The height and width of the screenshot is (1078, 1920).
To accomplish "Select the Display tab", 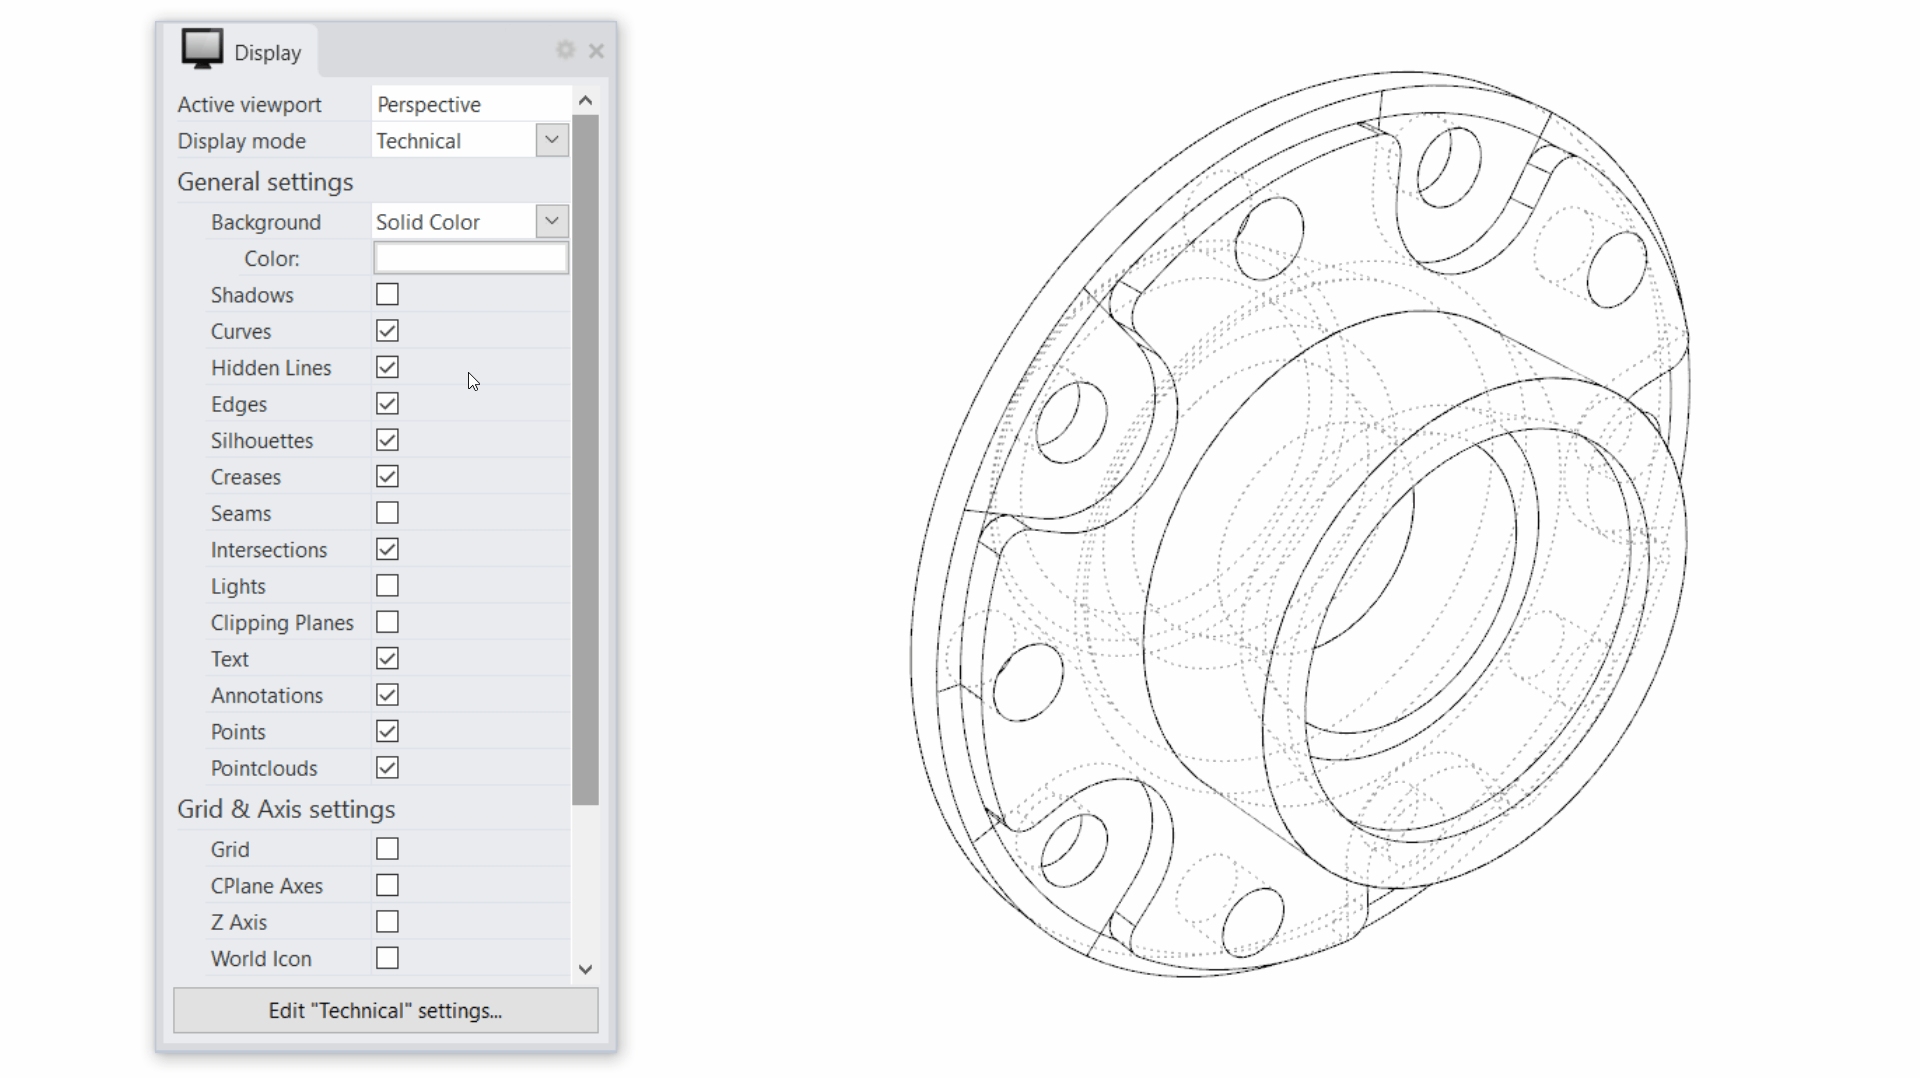I will coord(266,53).
